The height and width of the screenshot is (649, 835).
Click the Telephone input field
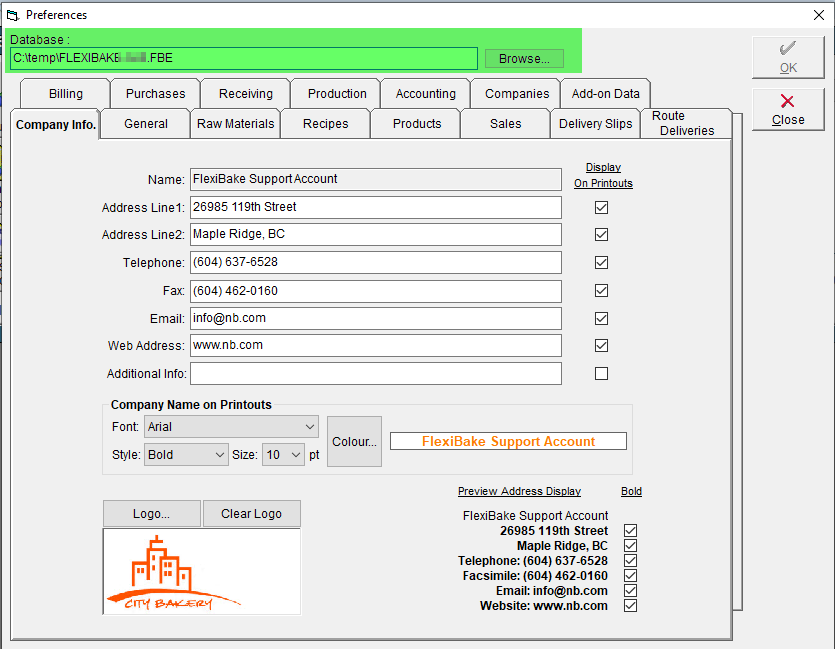coord(375,262)
